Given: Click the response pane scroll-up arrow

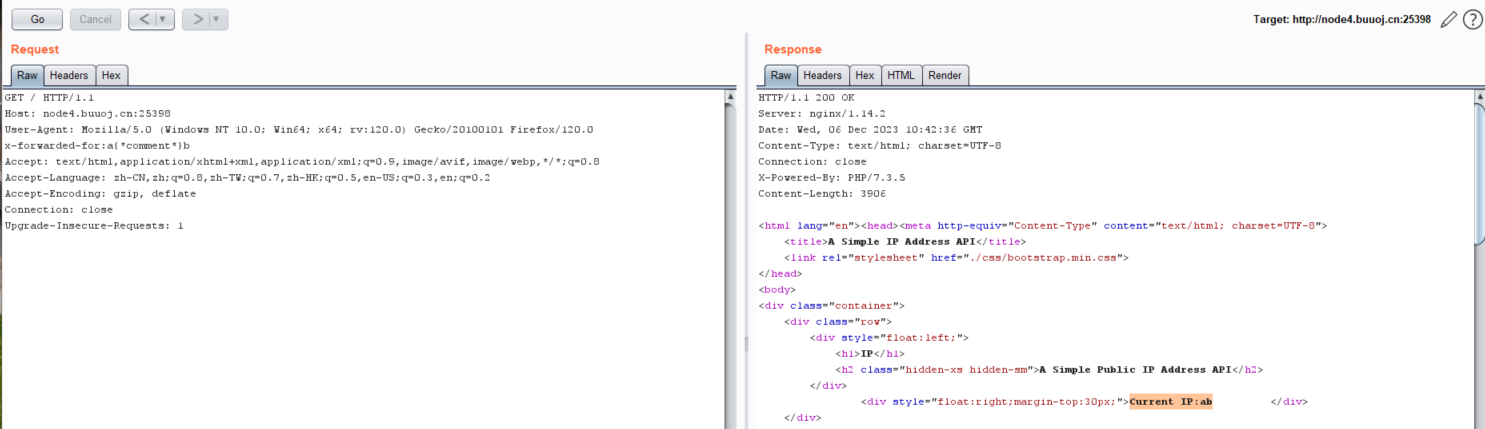Looking at the screenshot, I should [1479, 97].
